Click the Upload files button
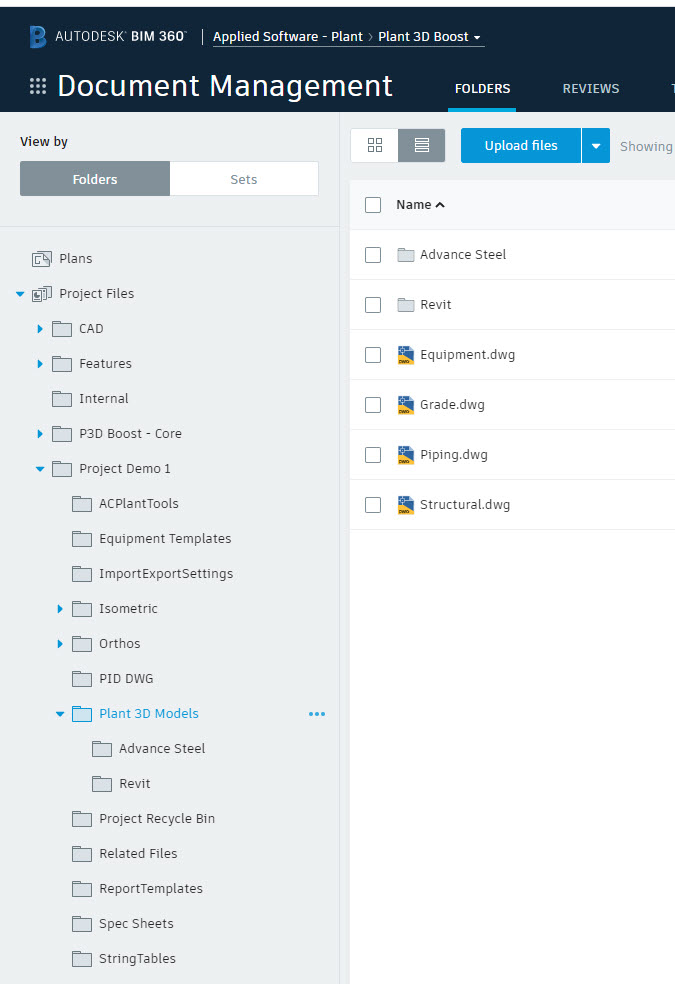This screenshot has width=675, height=984. coord(520,146)
